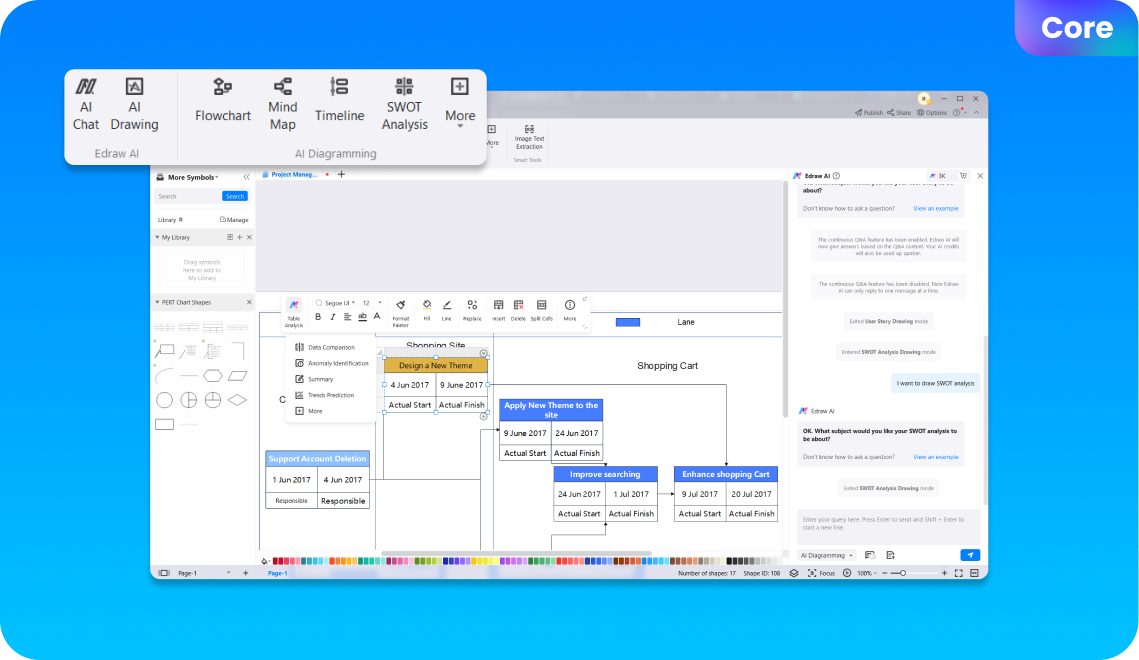Click the Publish button
The height and width of the screenshot is (660, 1139).
[x=869, y=113]
